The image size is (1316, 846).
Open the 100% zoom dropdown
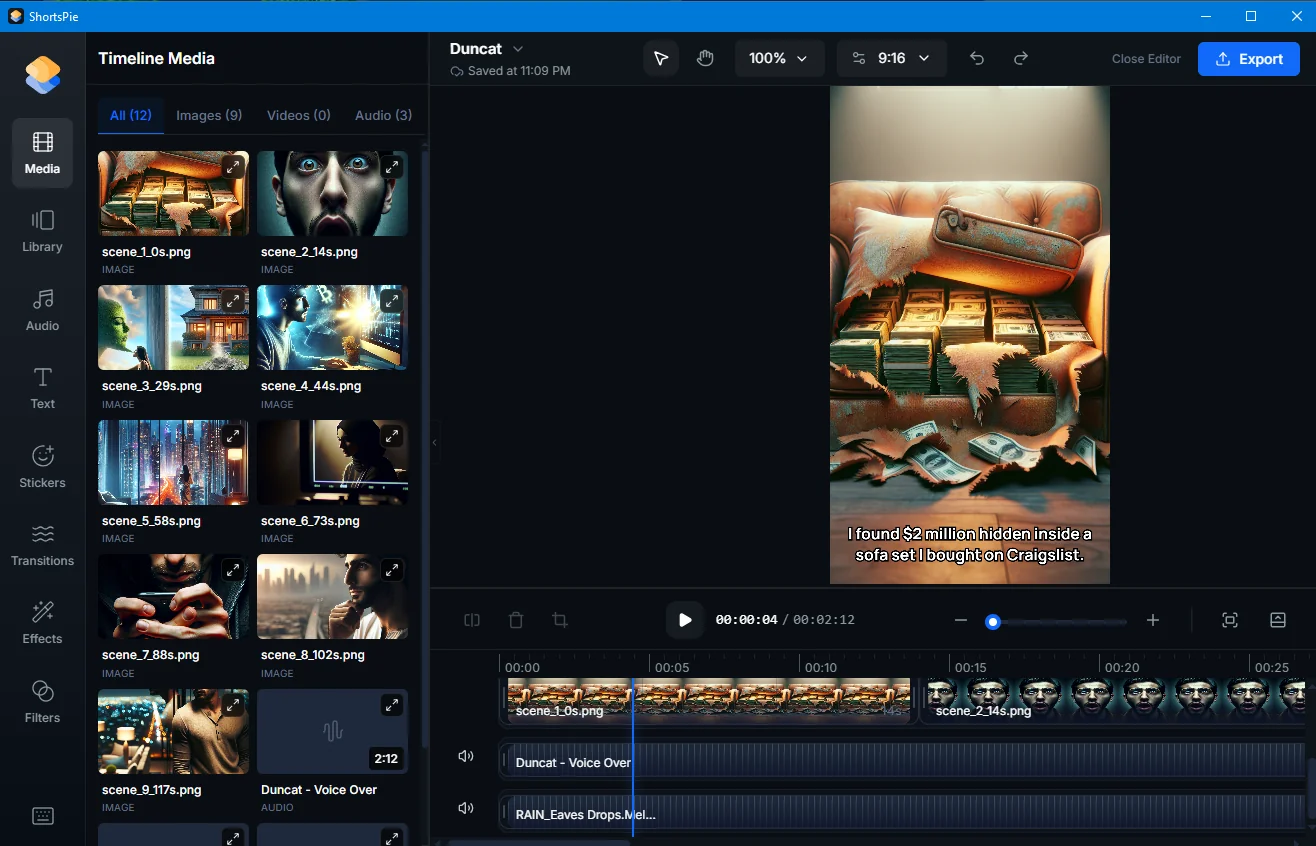(x=779, y=59)
